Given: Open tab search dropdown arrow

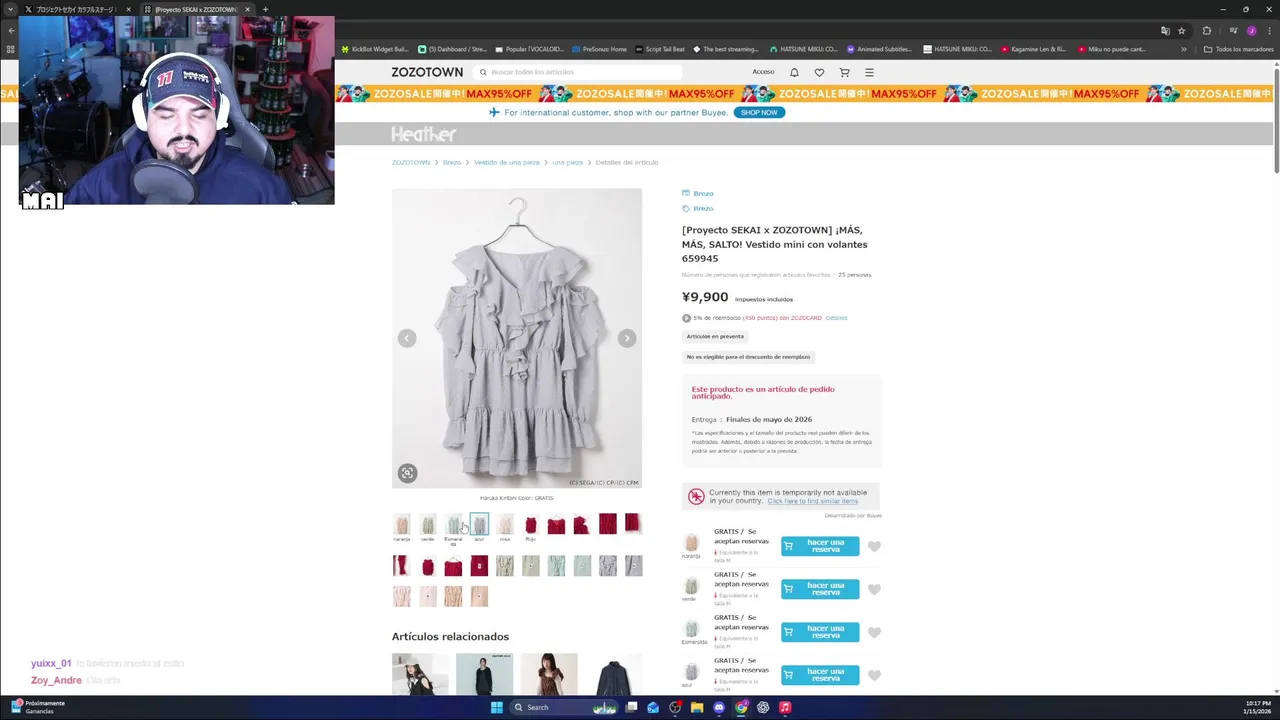Looking at the screenshot, I should pyautogui.click(x=10, y=9).
